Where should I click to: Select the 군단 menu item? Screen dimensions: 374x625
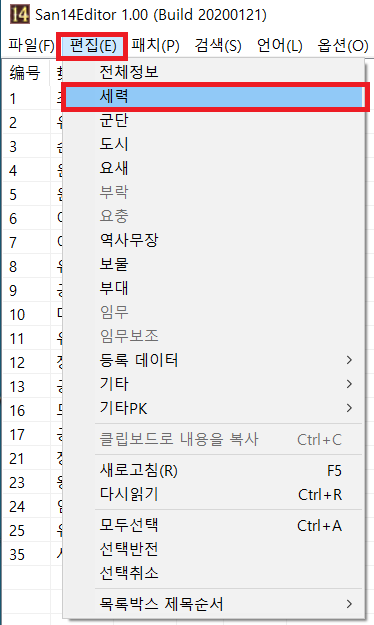(215, 120)
